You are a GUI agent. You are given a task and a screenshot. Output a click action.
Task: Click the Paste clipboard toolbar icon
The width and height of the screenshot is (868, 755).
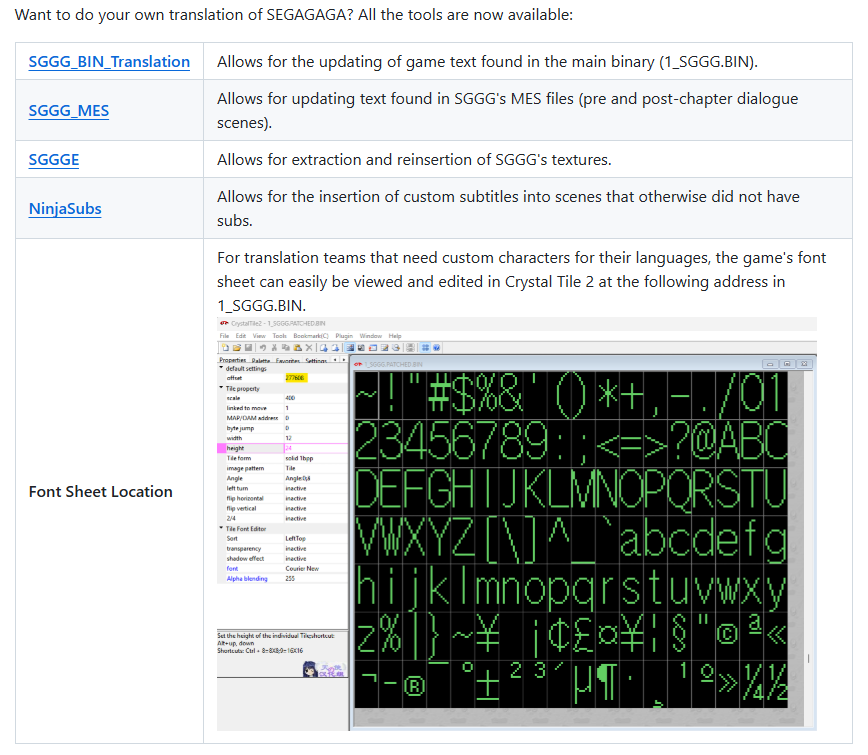[297, 348]
